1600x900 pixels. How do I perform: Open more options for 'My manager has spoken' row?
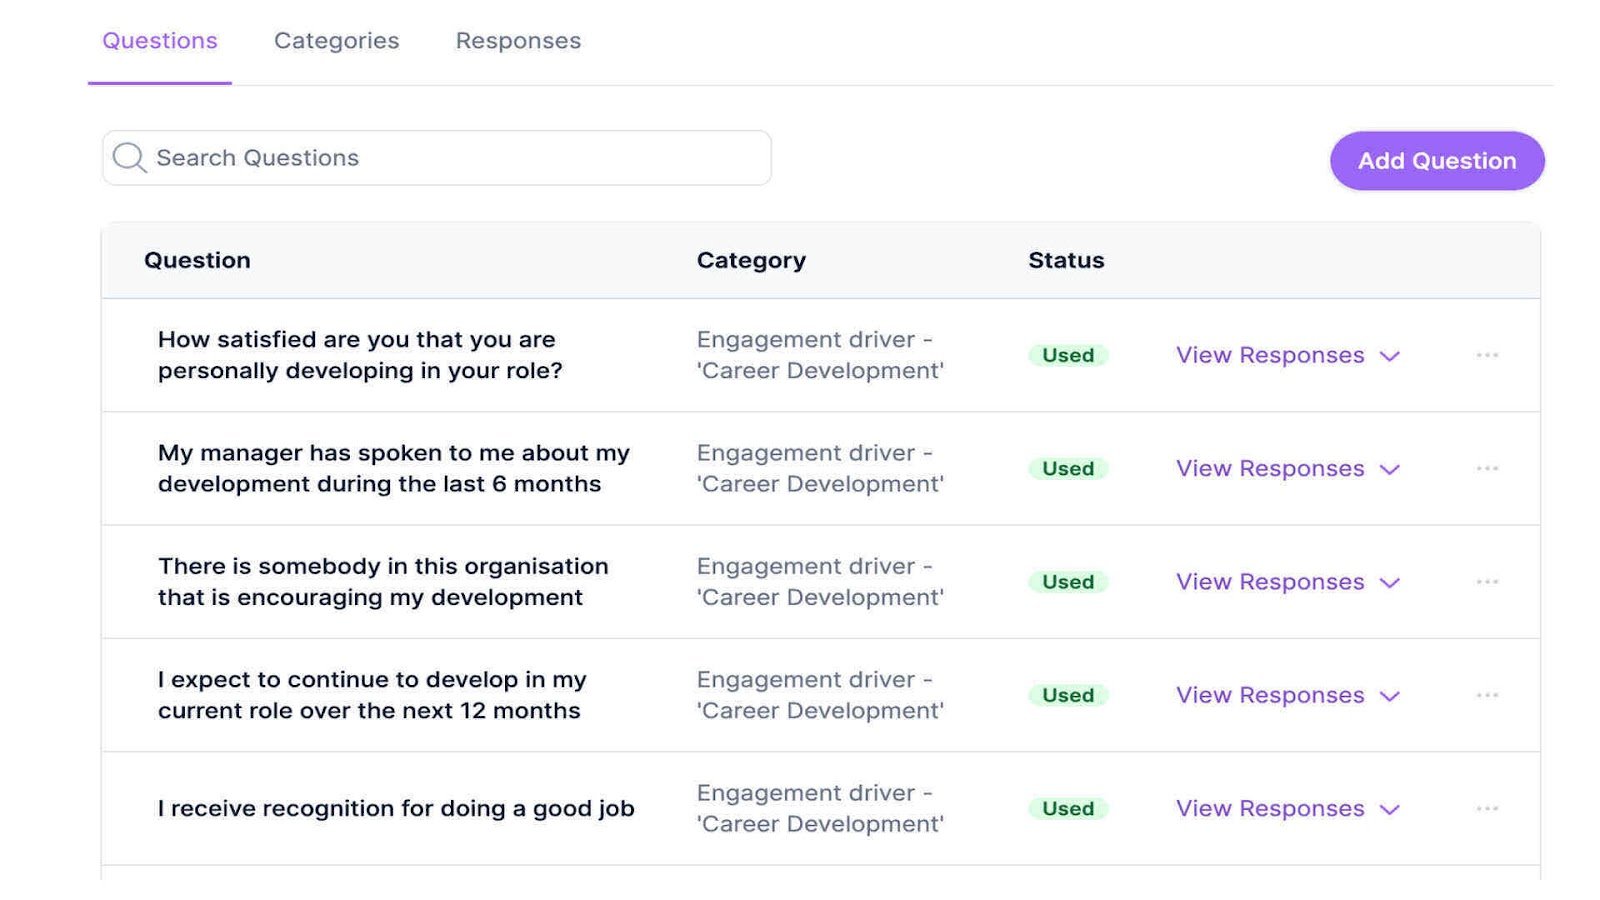coord(1487,468)
